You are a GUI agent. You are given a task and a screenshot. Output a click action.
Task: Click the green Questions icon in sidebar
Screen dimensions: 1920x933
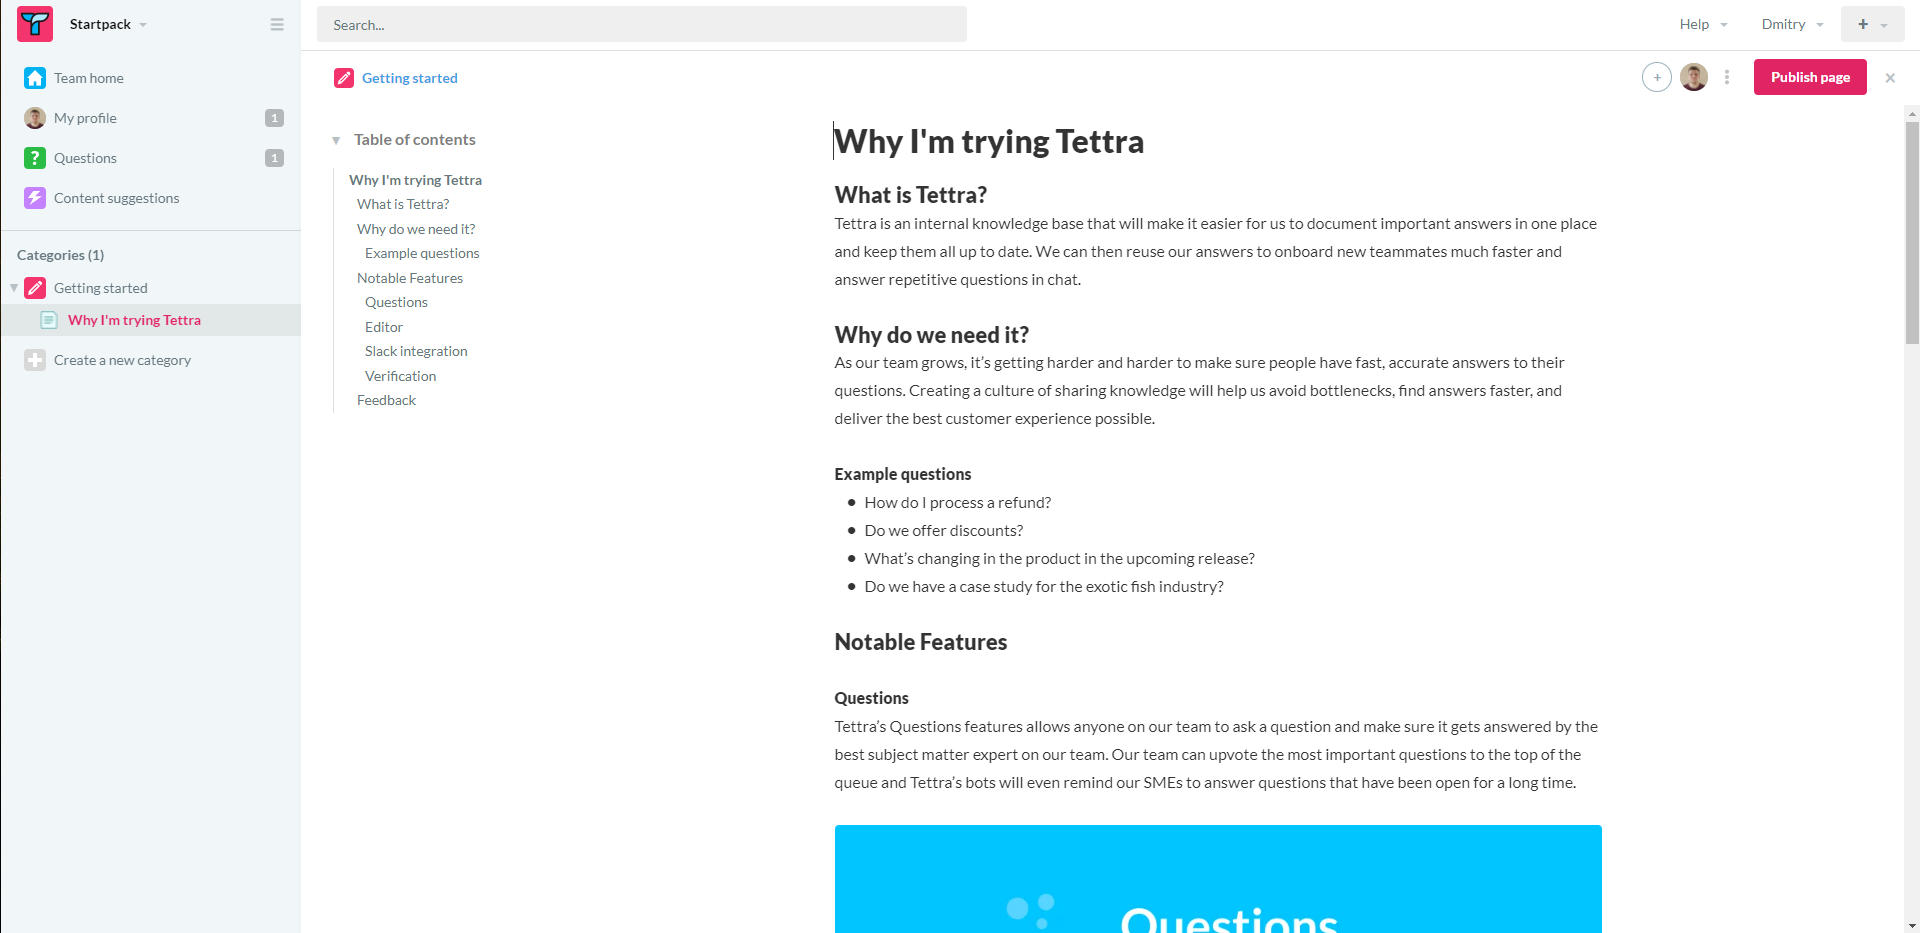tap(35, 158)
